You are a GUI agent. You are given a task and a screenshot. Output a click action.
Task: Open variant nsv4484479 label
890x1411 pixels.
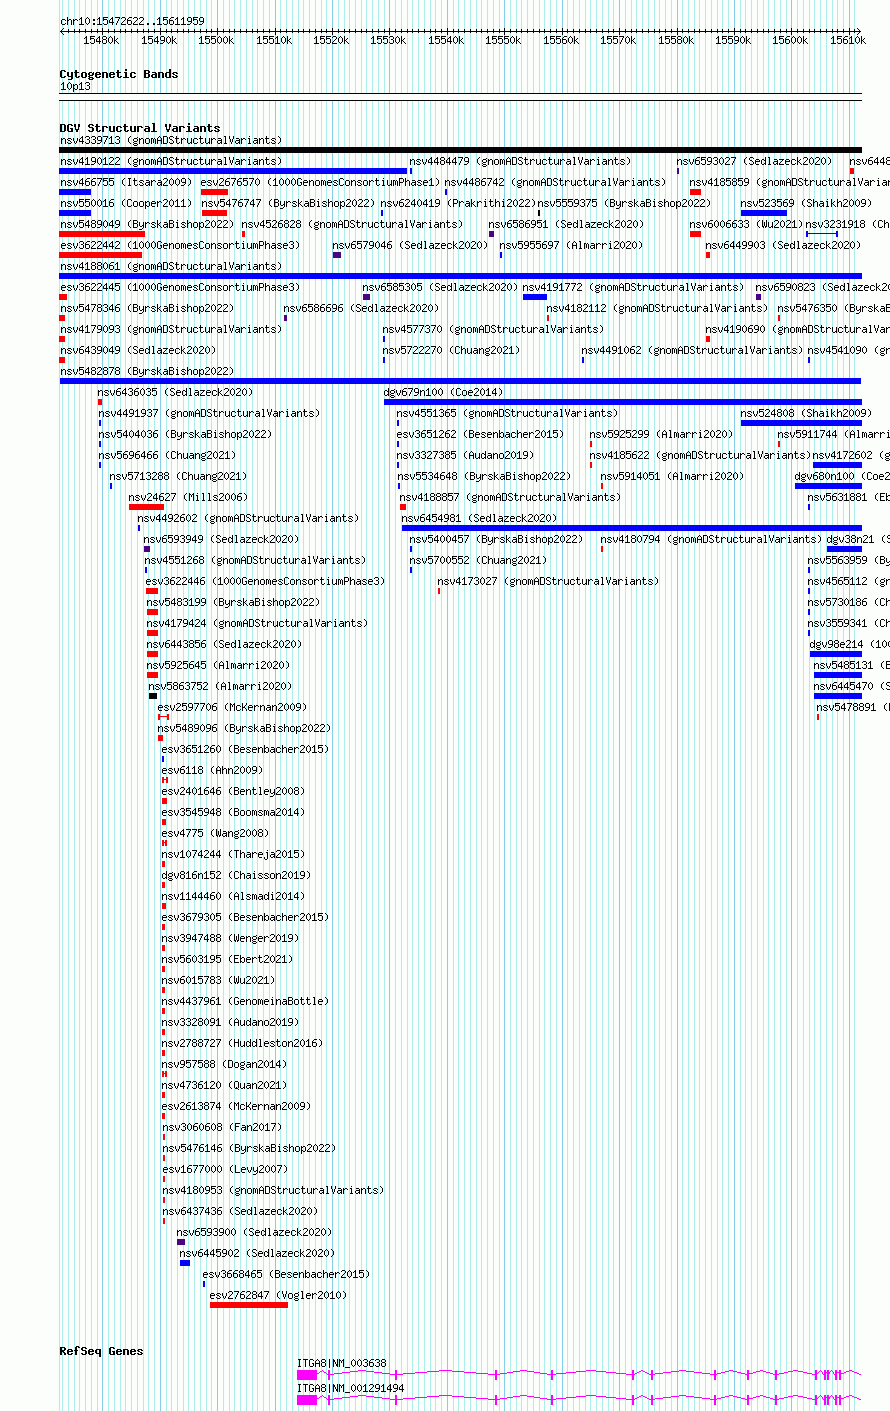520,161
